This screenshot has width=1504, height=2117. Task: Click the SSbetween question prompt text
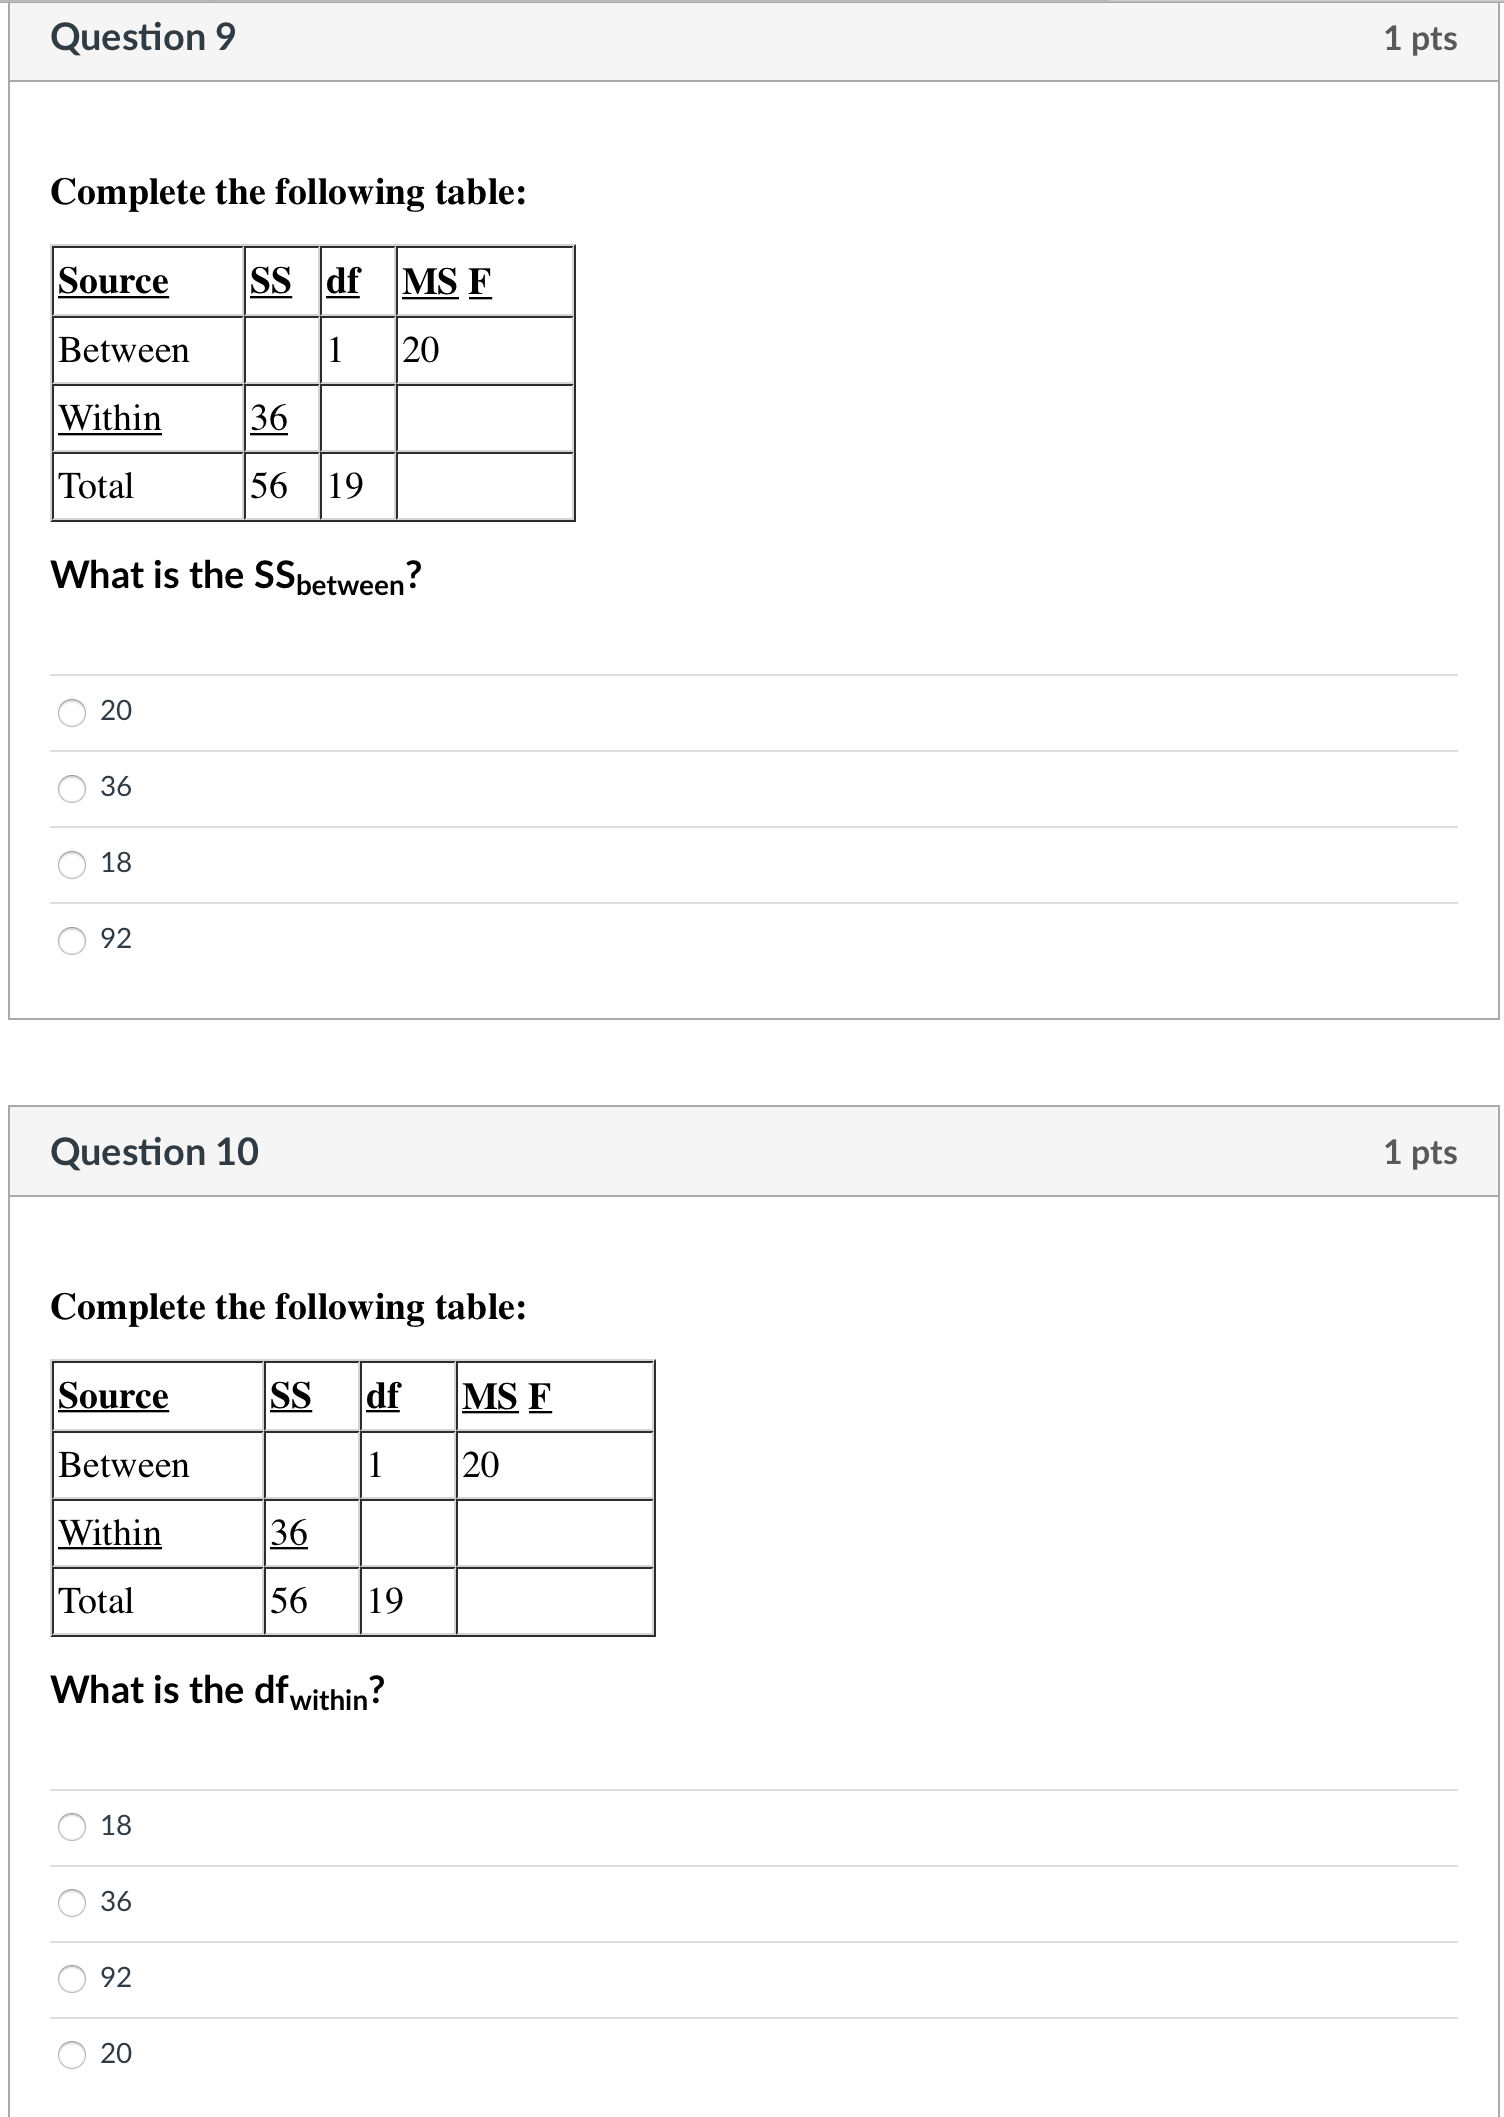(236, 575)
